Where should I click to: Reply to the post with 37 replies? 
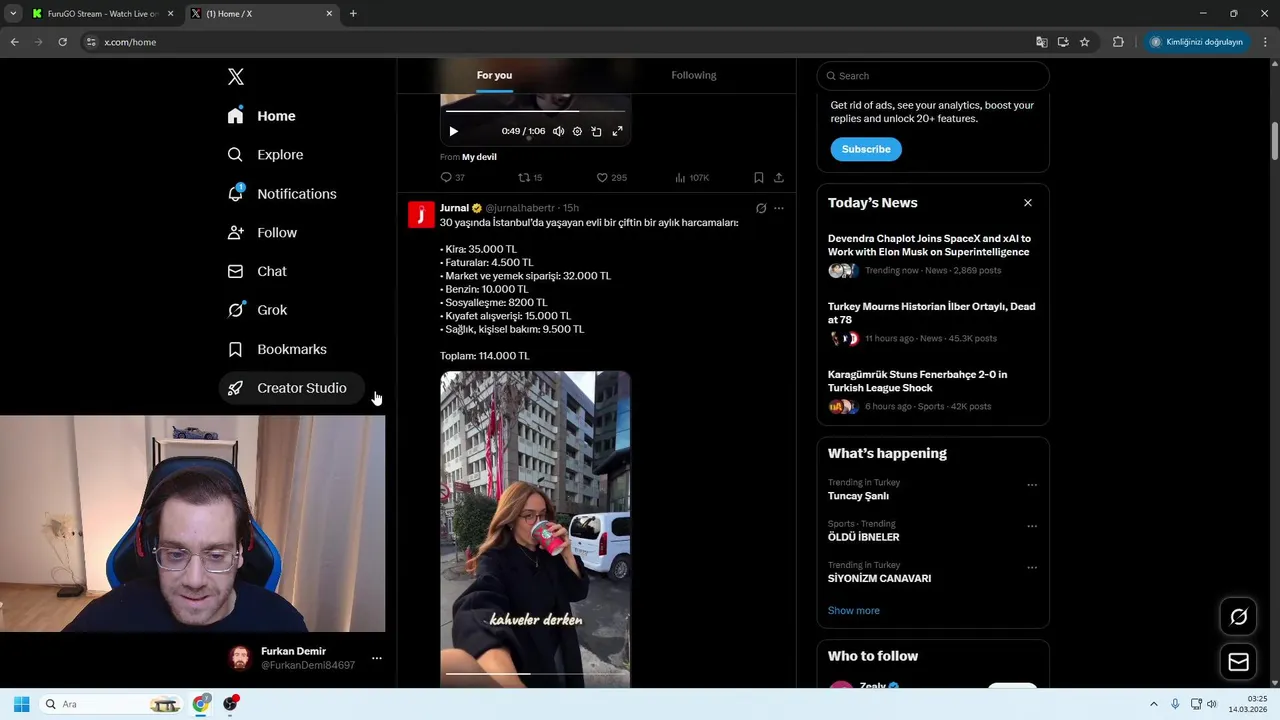pos(452,178)
